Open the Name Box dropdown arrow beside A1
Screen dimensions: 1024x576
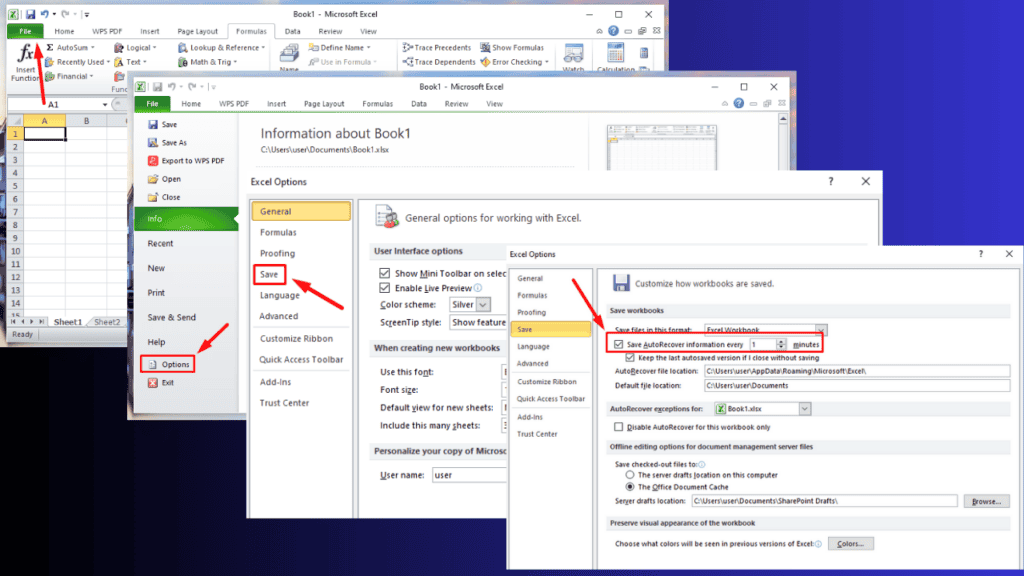click(104, 104)
